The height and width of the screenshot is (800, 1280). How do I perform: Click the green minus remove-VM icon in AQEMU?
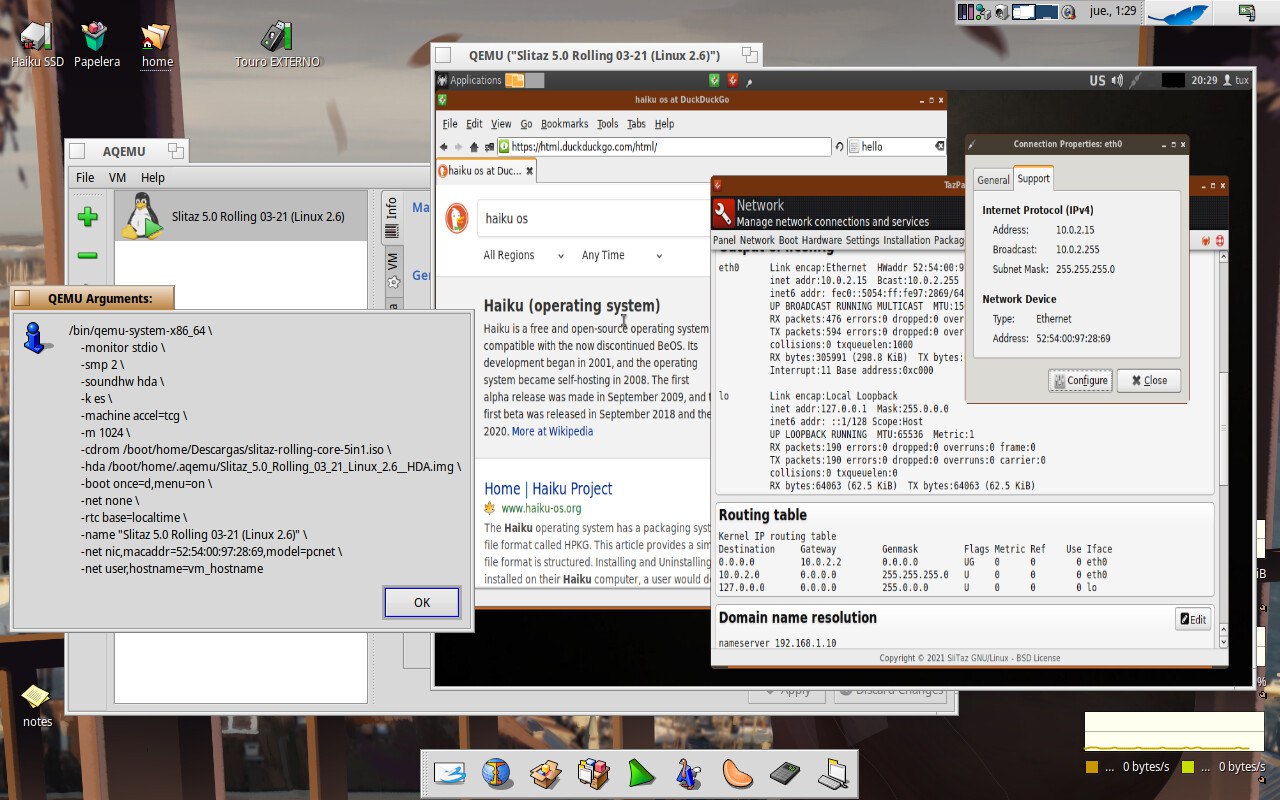pos(88,256)
